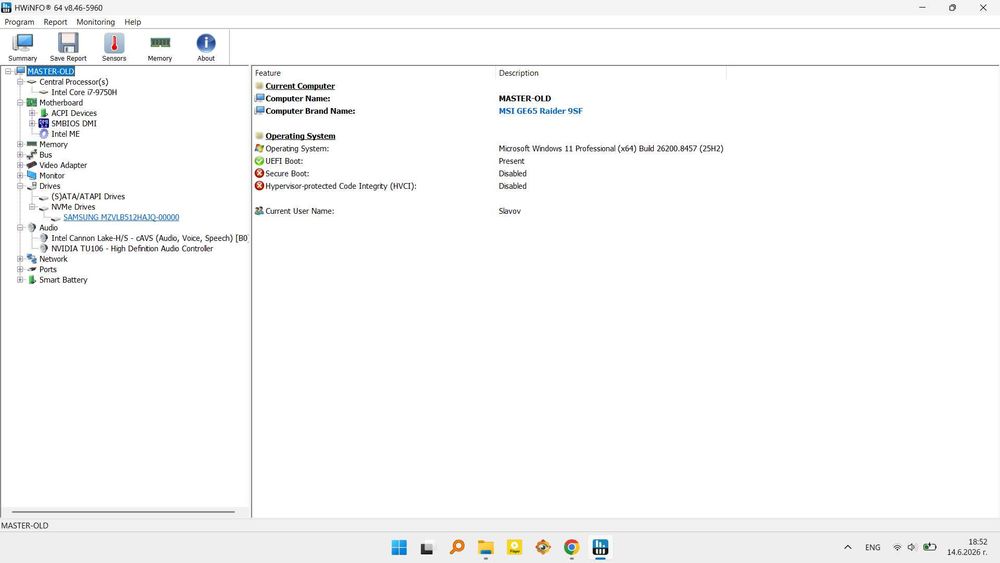Image resolution: width=1000 pixels, height=563 pixels.
Task: Collapse the Drives tree node
Action: (20, 186)
